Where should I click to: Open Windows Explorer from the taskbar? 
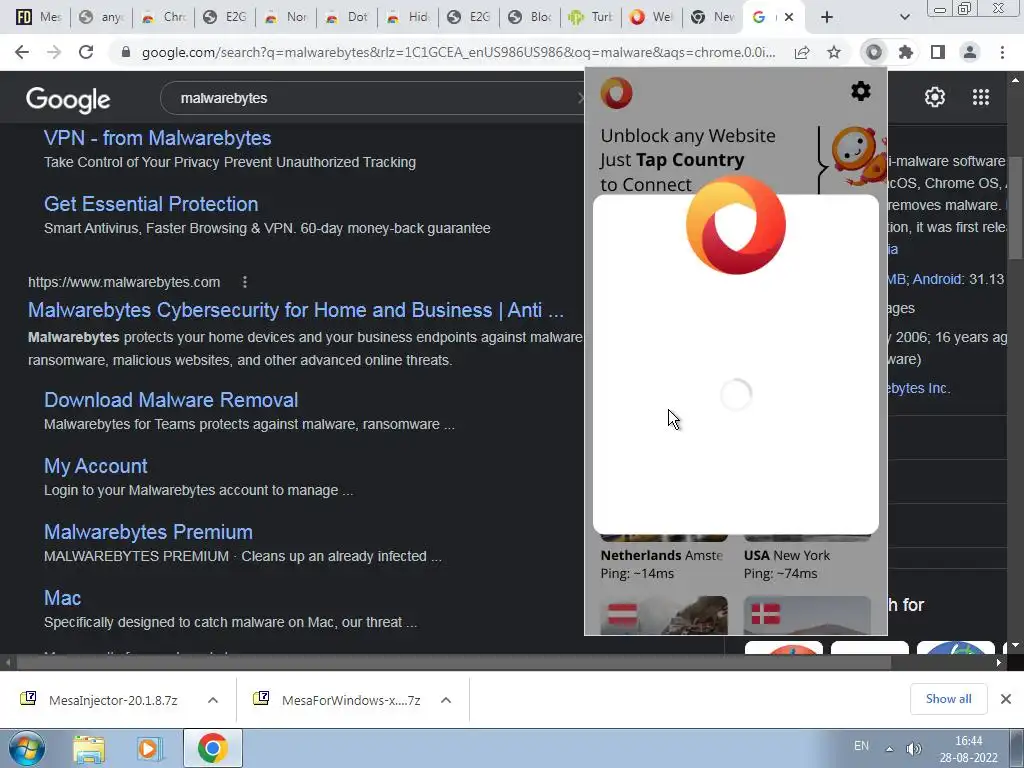click(x=89, y=749)
